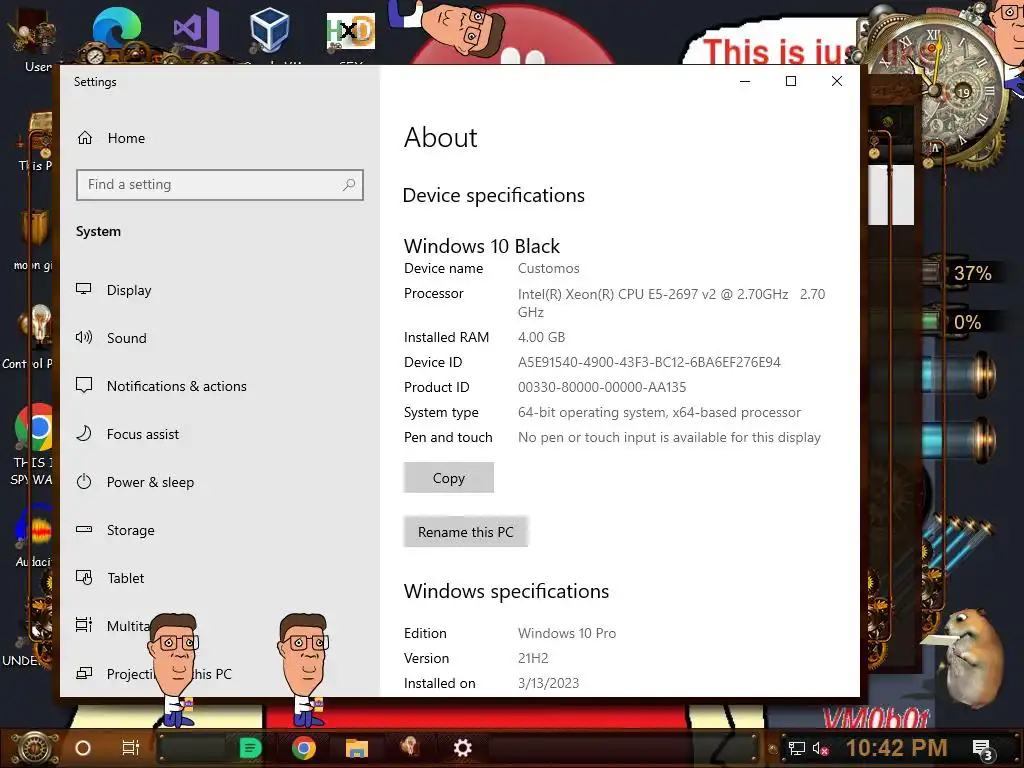Click the version value 21H2

tap(533, 658)
